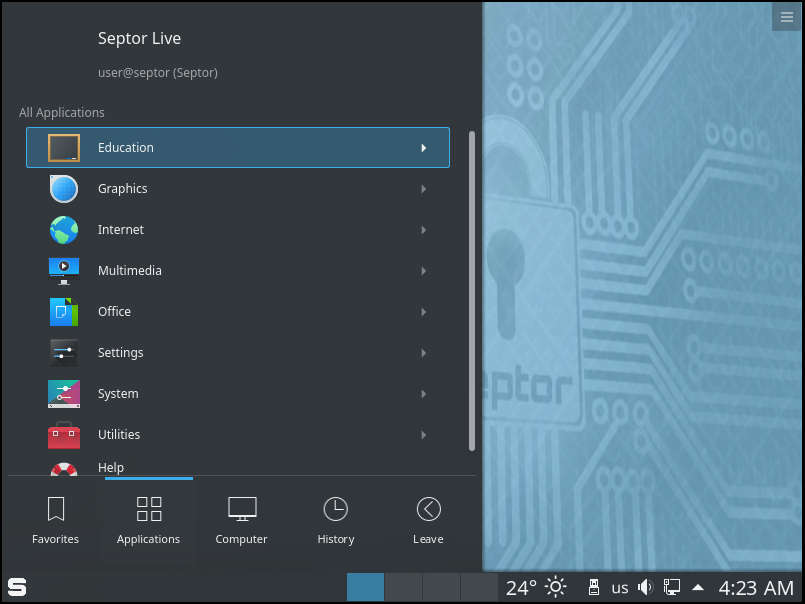Open the Multimedia category icon

point(64,270)
